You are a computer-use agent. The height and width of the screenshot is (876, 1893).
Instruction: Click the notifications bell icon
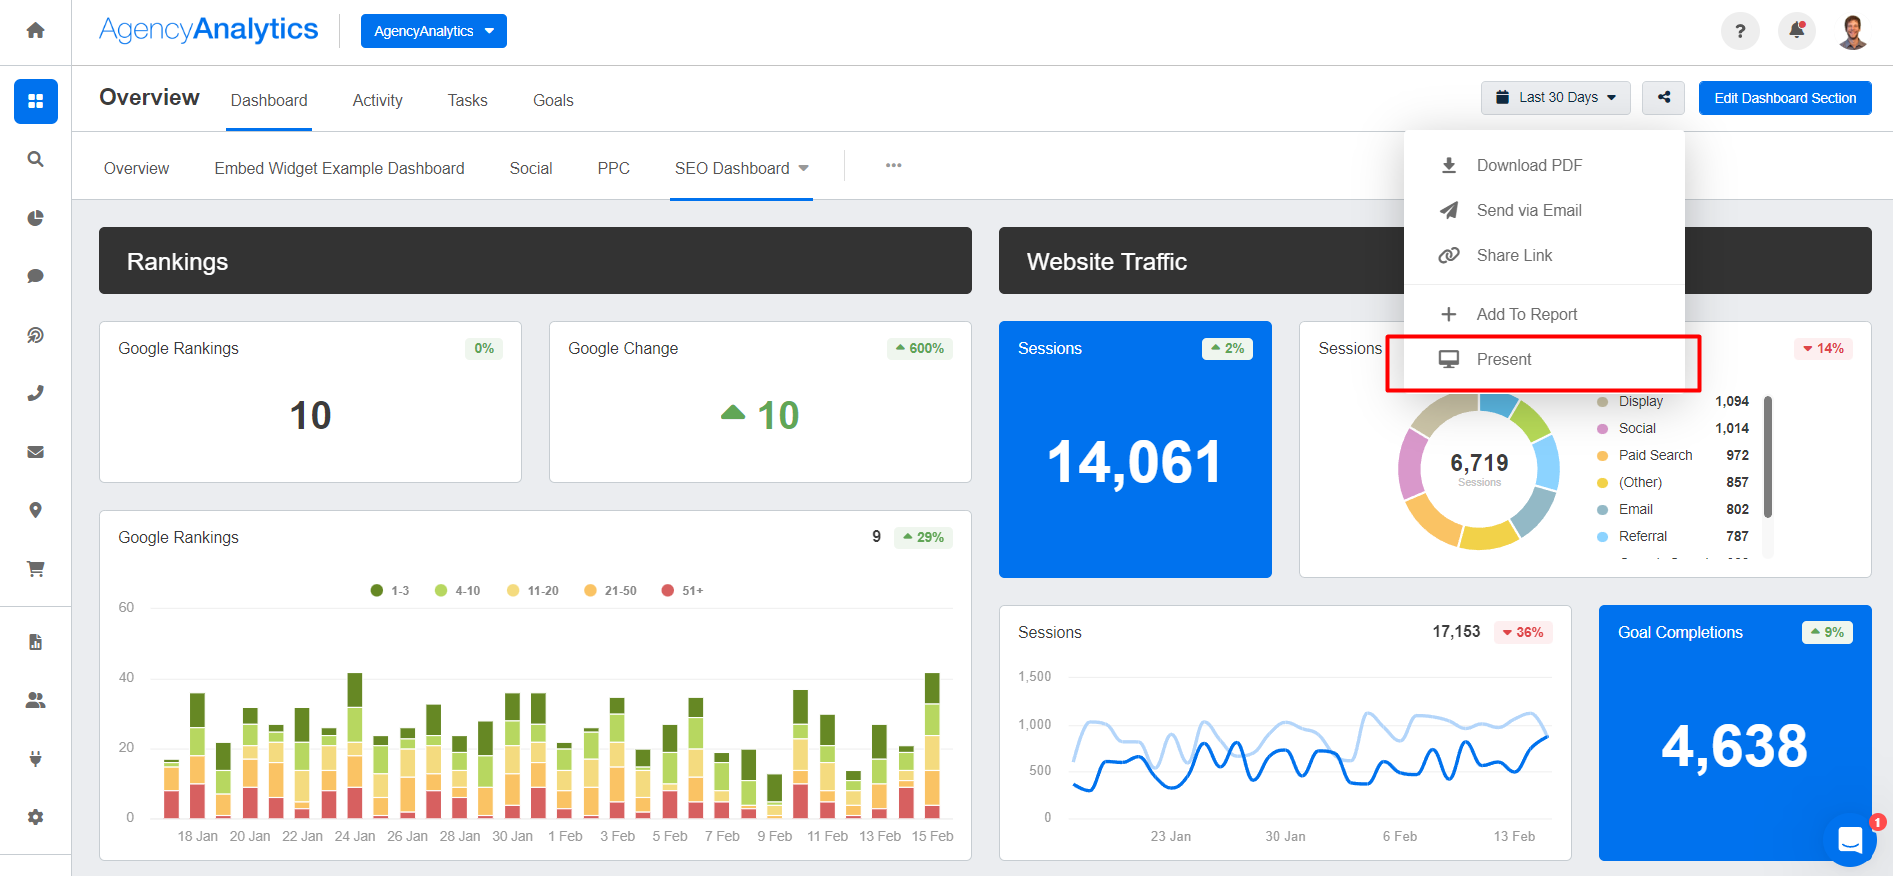click(x=1796, y=31)
